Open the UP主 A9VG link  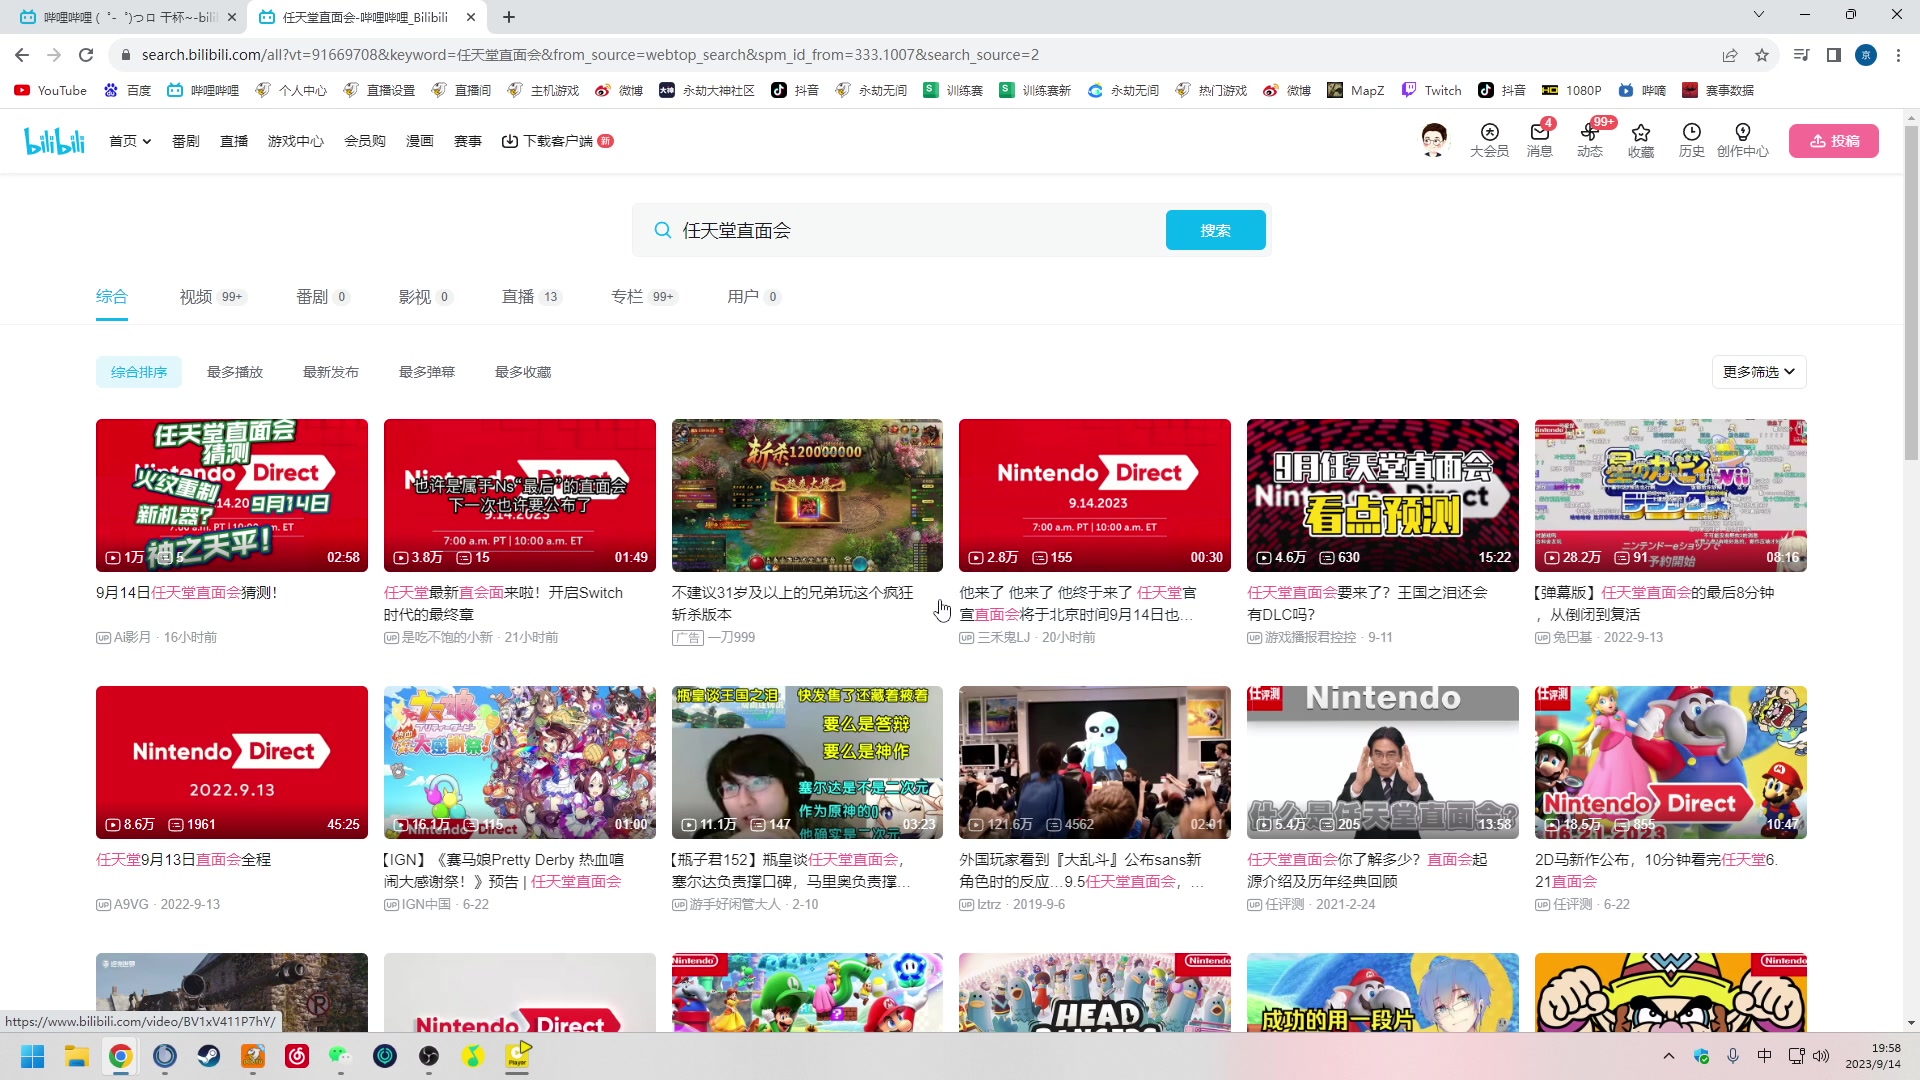(130, 904)
